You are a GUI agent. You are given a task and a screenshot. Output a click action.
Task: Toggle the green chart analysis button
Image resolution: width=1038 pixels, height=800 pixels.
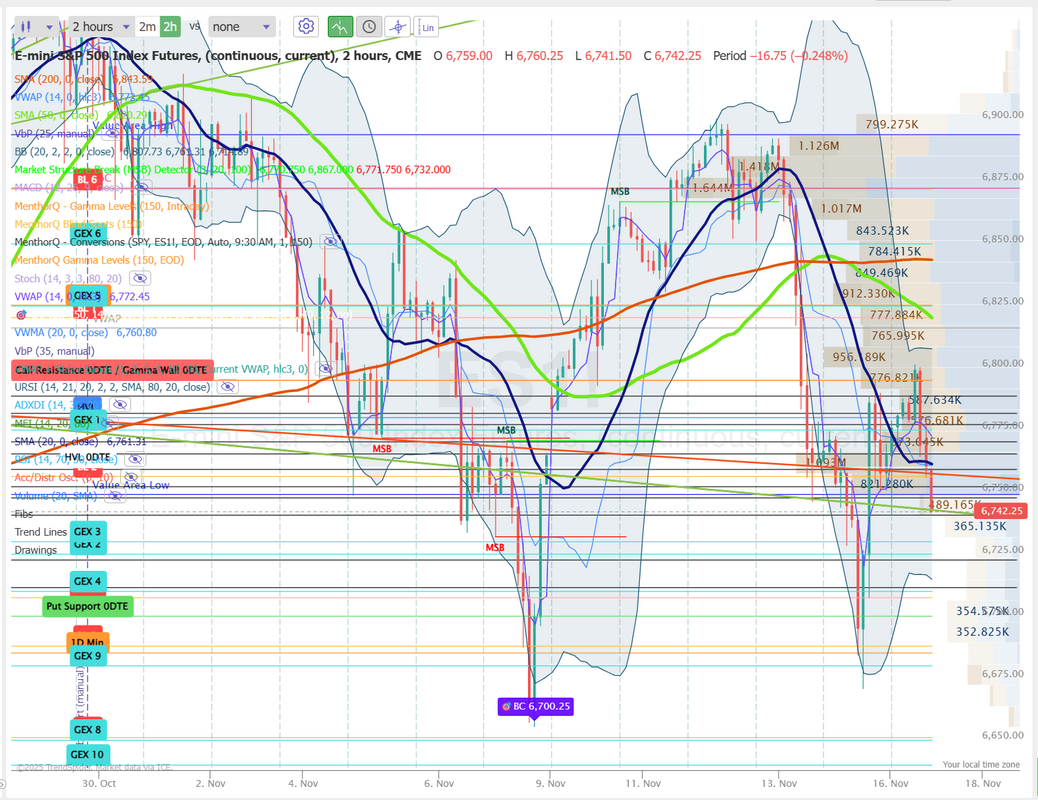click(340, 26)
